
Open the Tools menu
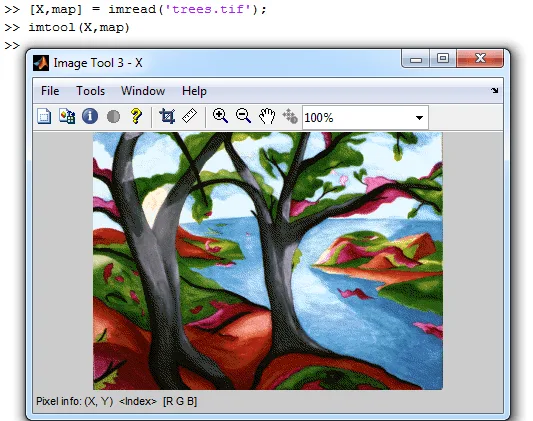pyautogui.click(x=90, y=91)
